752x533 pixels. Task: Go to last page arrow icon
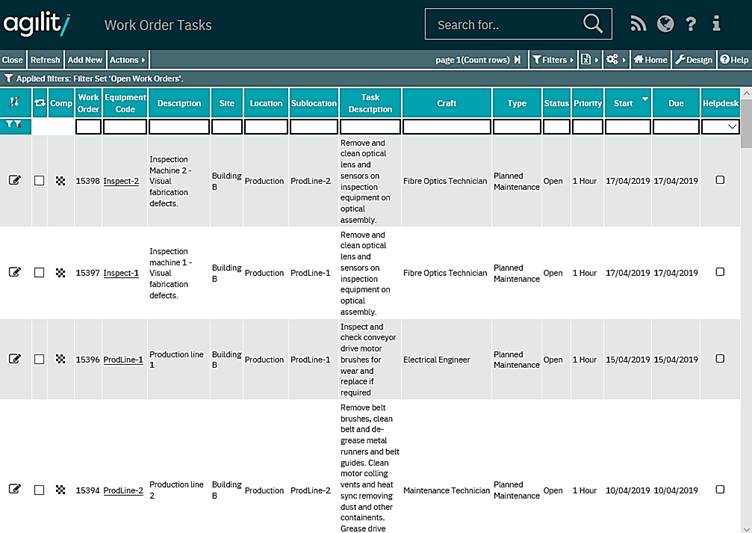pos(517,60)
